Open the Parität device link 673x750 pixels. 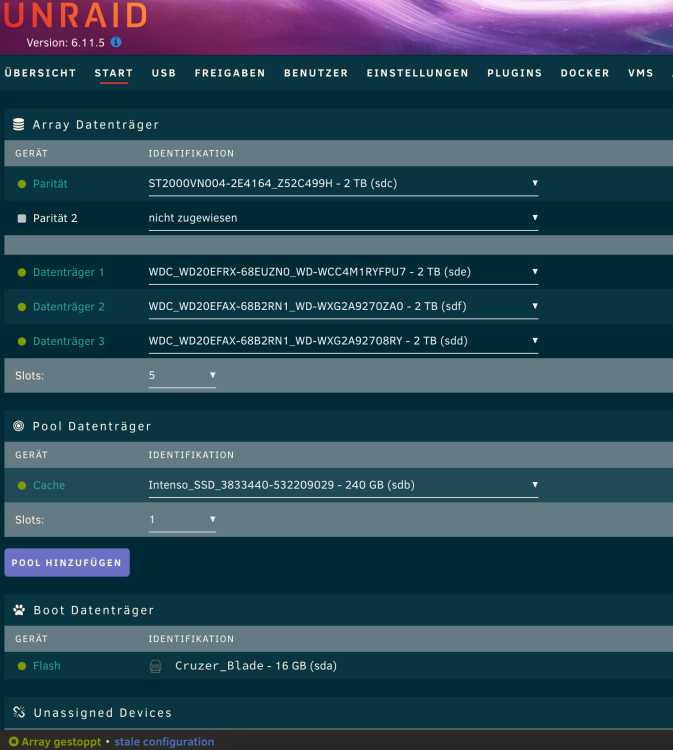50,184
